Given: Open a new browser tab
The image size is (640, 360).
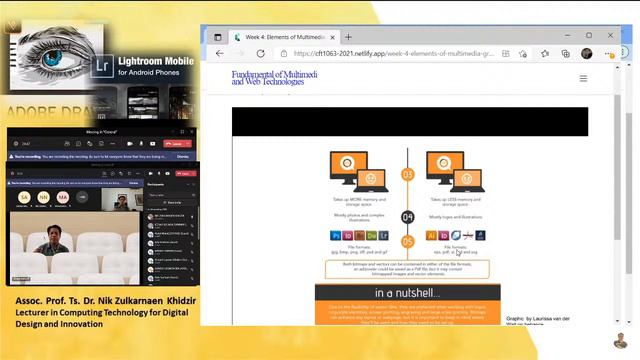Looking at the screenshot, I should pyautogui.click(x=348, y=37).
